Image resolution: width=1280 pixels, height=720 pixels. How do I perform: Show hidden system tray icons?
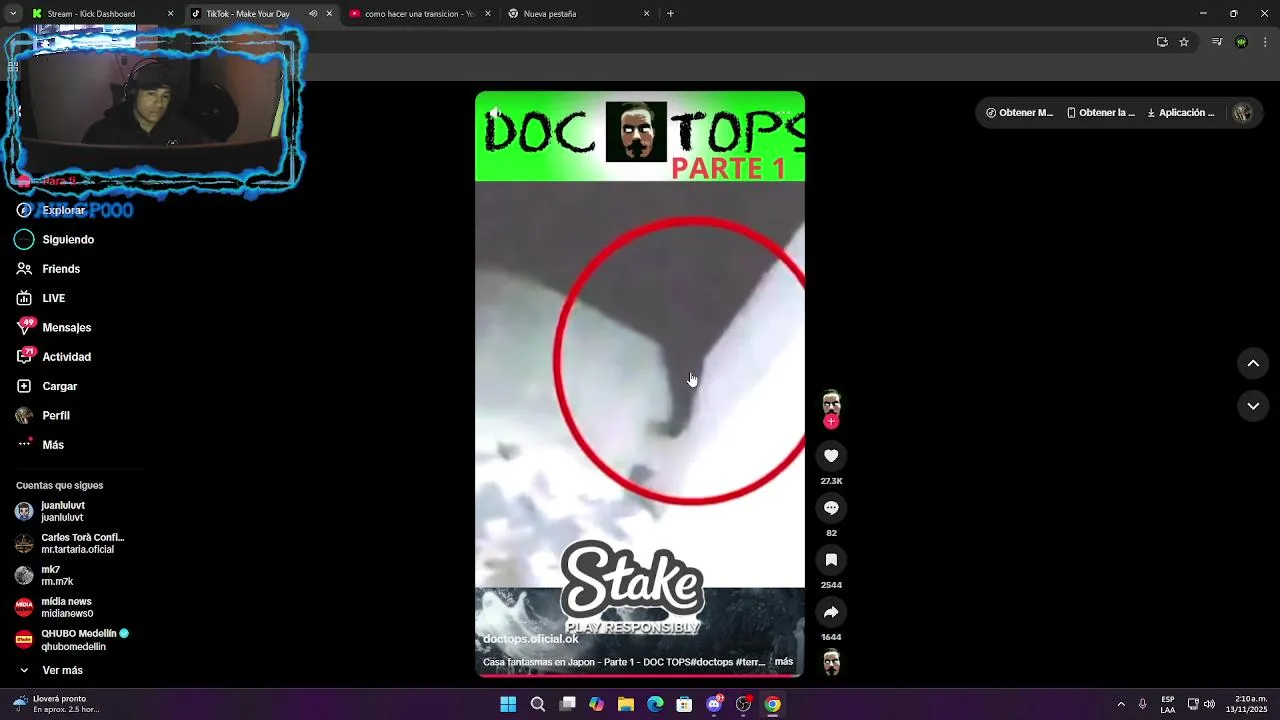1121,704
